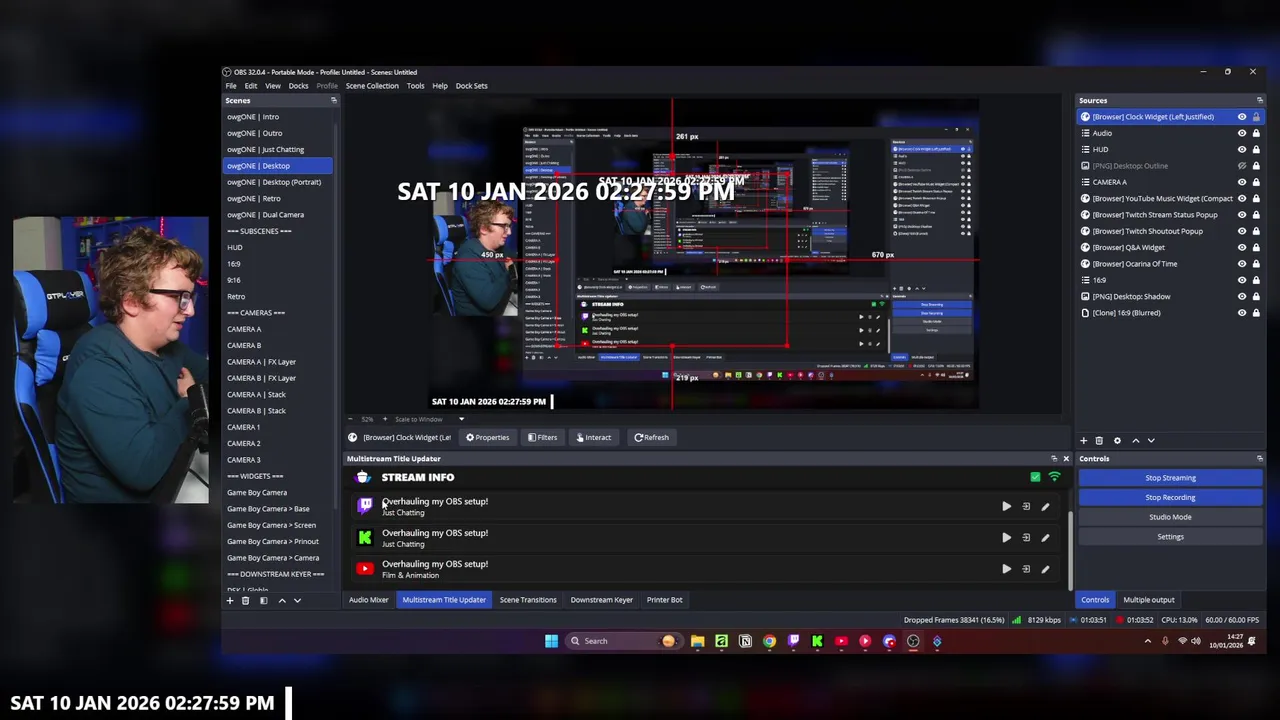Undock the Multistream Title Updater panel
The image size is (1280, 720).
(x=1053, y=459)
